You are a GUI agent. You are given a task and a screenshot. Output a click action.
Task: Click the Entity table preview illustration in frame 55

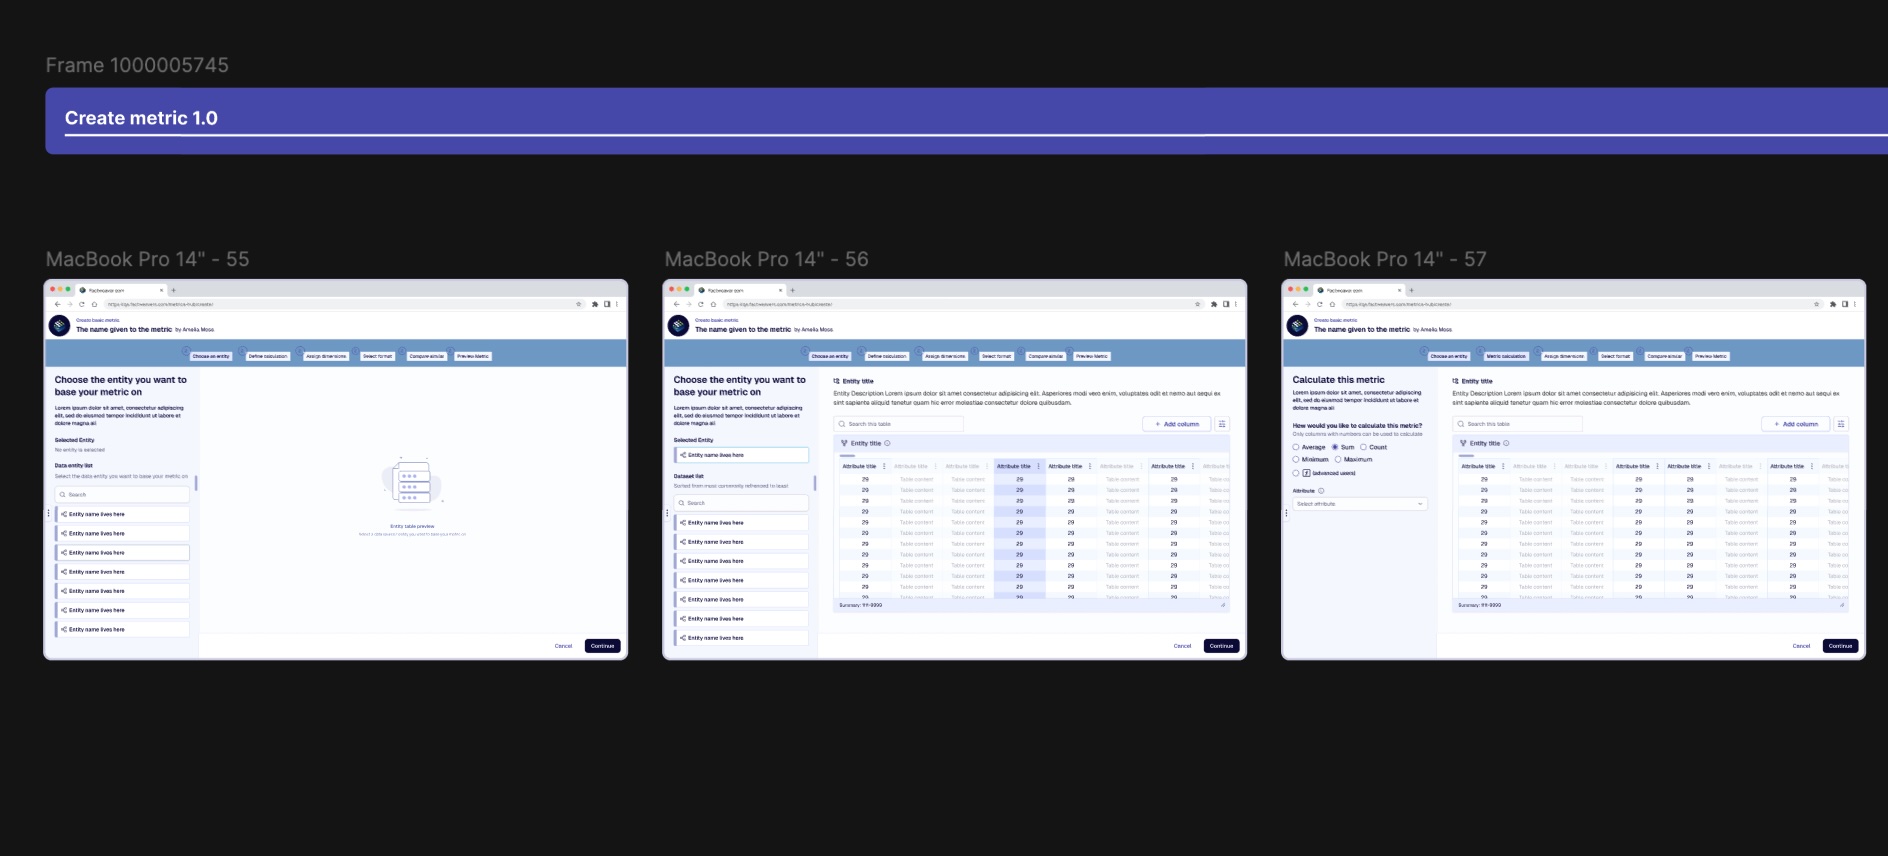(412, 483)
